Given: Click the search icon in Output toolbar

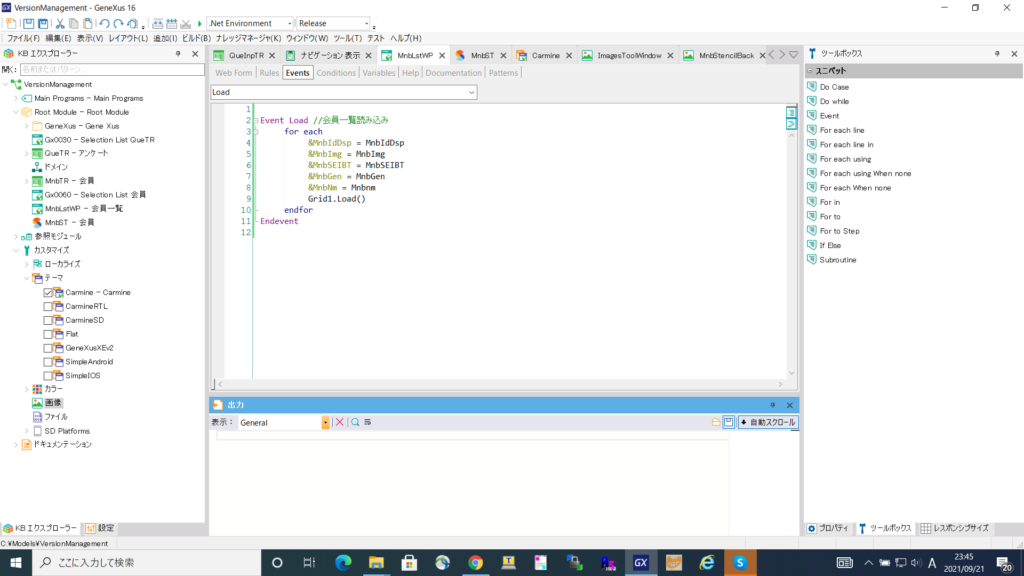Looking at the screenshot, I should pyautogui.click(x=355, y=423).
